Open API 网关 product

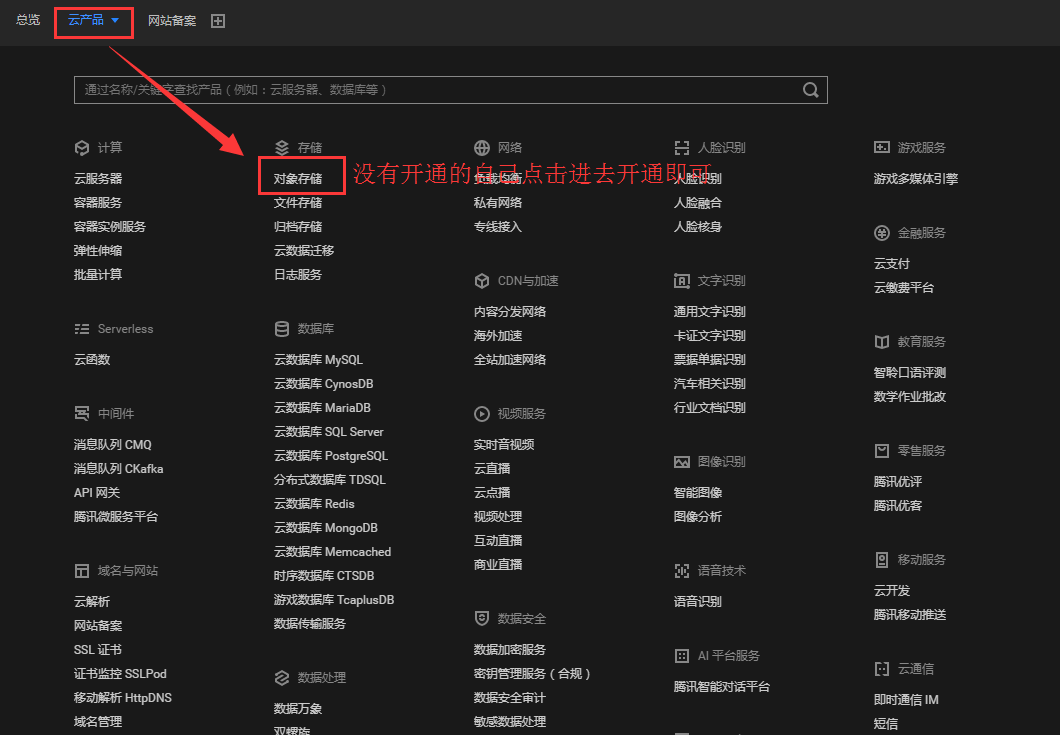pos(97,492)
